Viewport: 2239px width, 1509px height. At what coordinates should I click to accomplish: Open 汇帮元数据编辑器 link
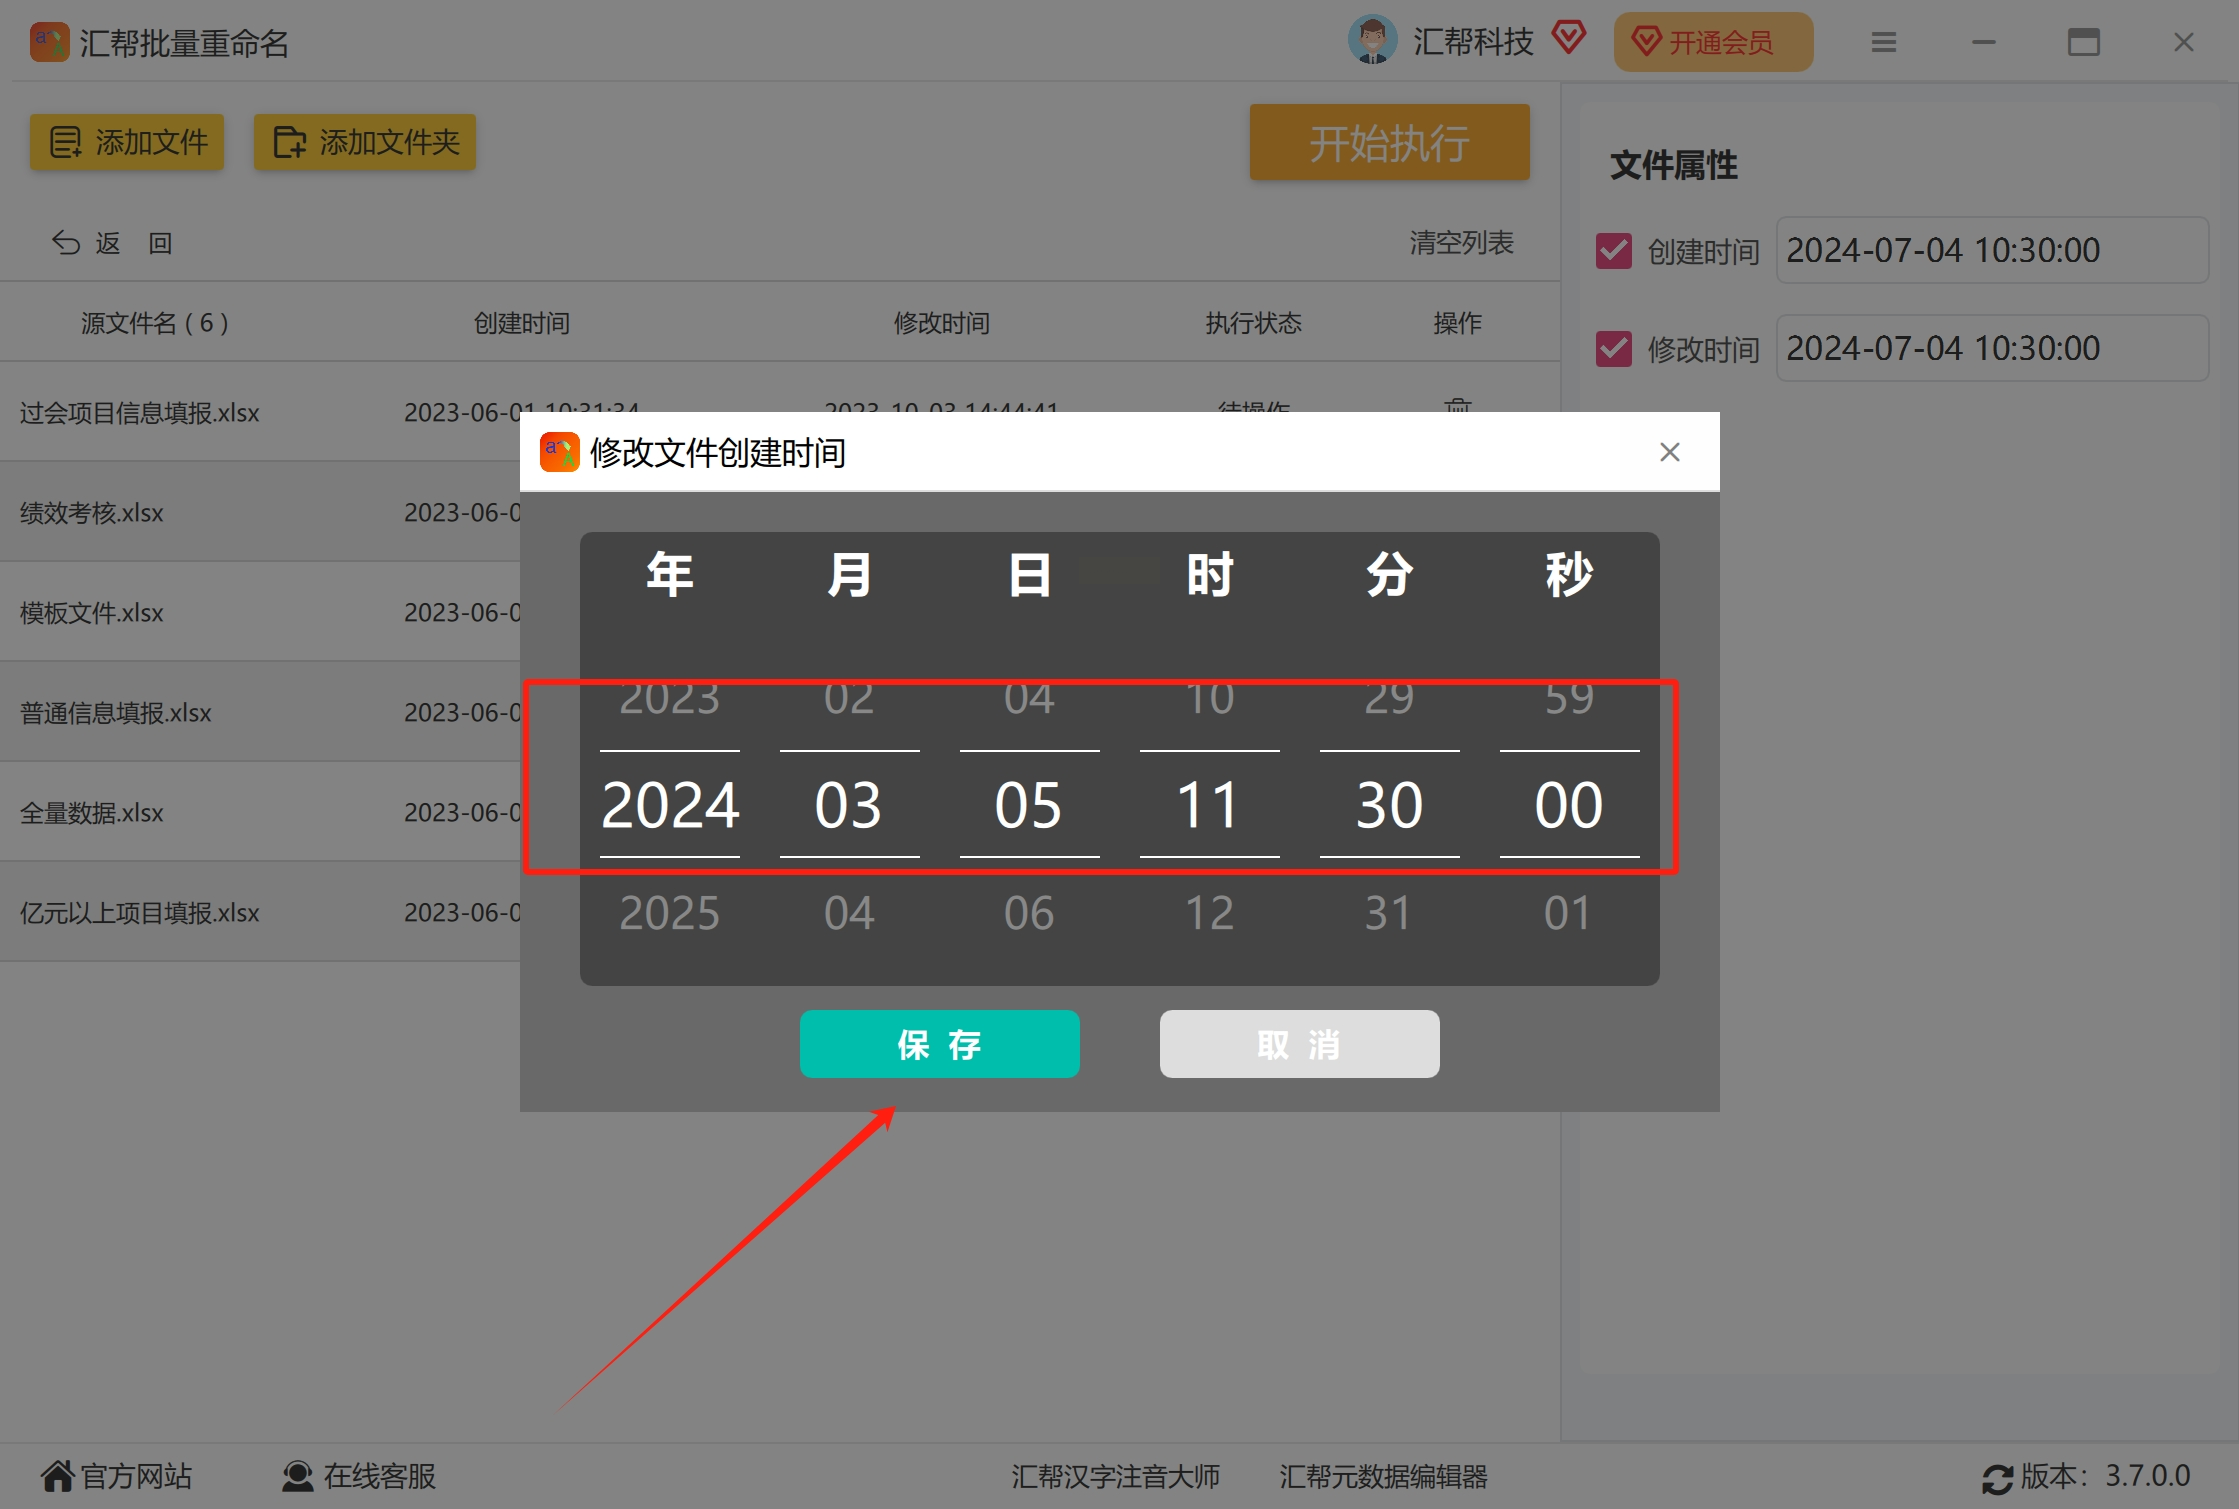pos(1383,1476)
